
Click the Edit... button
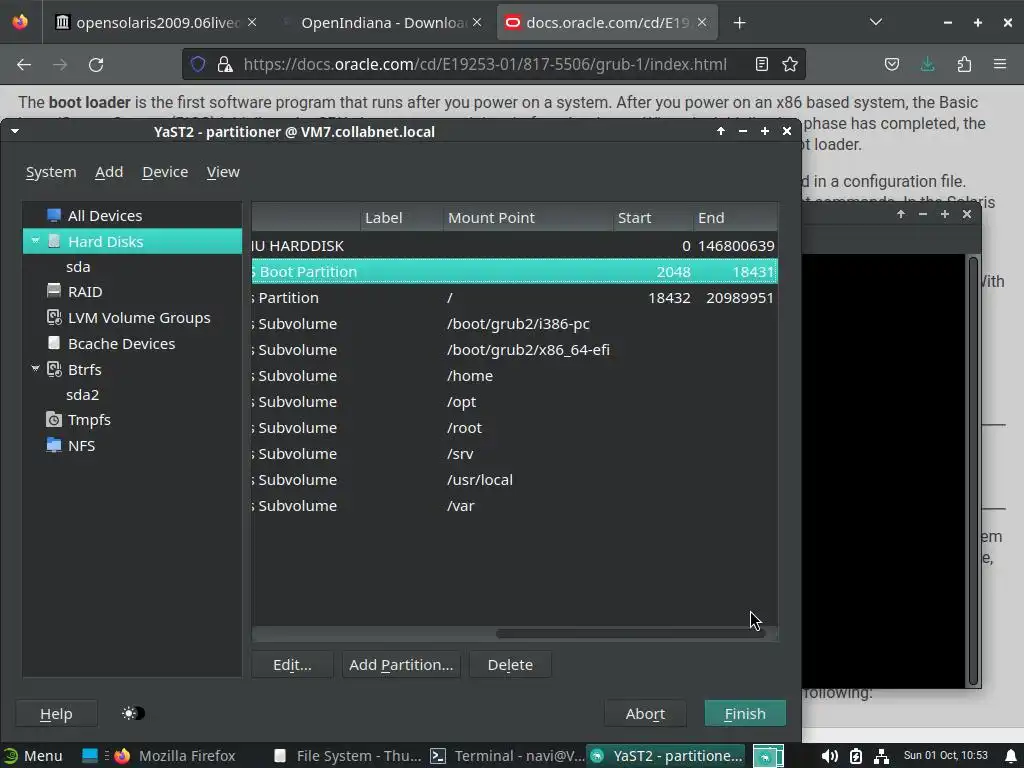click(293, 665)
